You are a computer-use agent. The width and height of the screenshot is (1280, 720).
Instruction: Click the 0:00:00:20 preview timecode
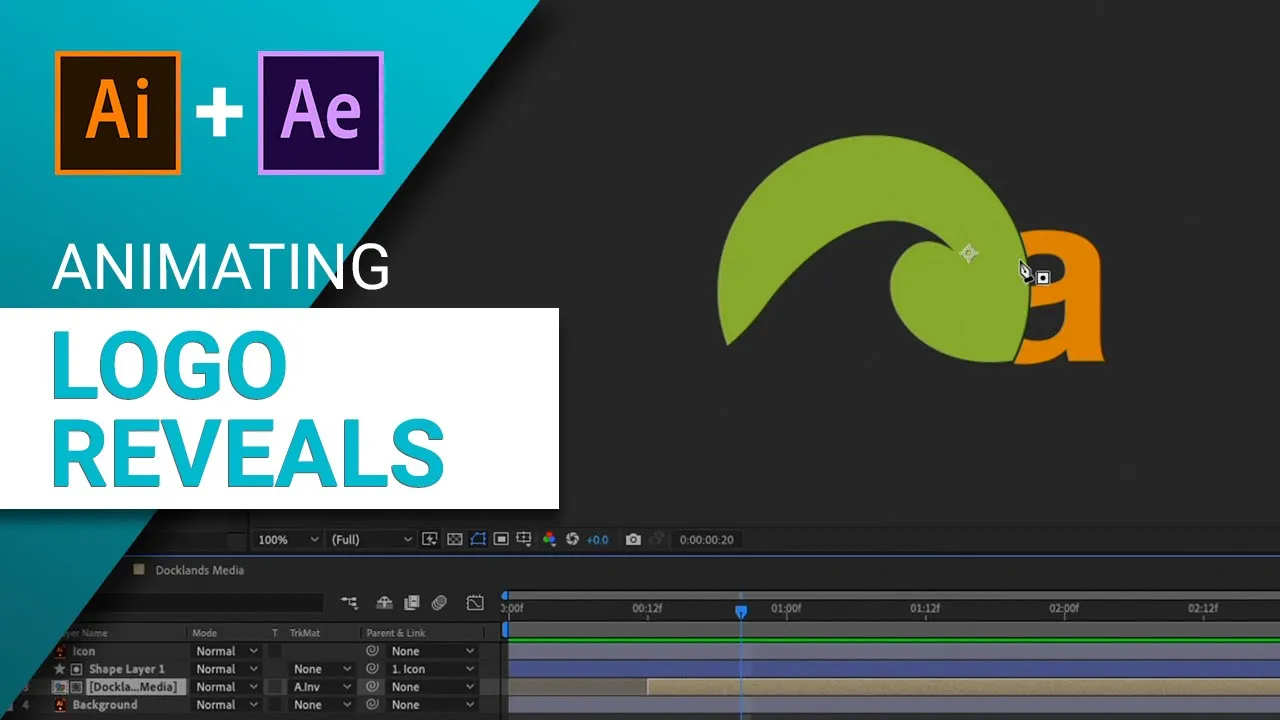point(706,540)
